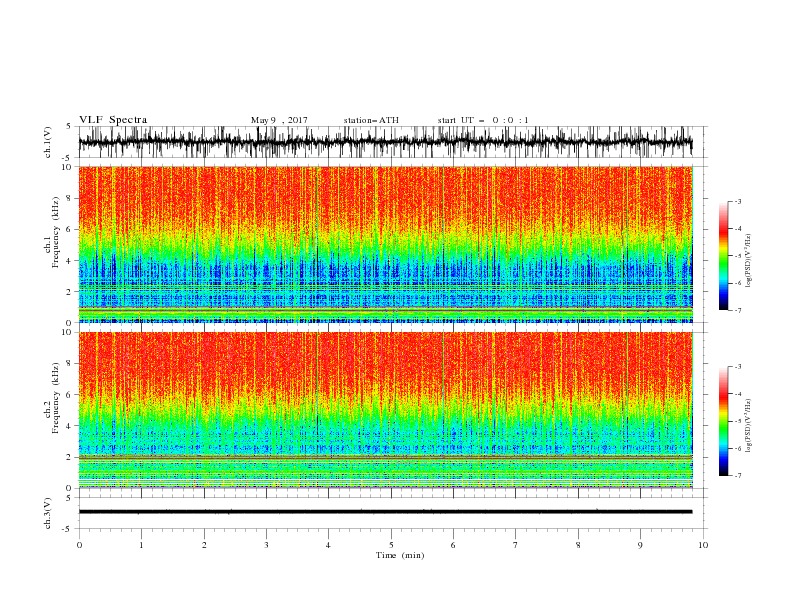Click the ch.2 PSD color bar
Screen dimensions: 792x612
click(x=723, y=421)
